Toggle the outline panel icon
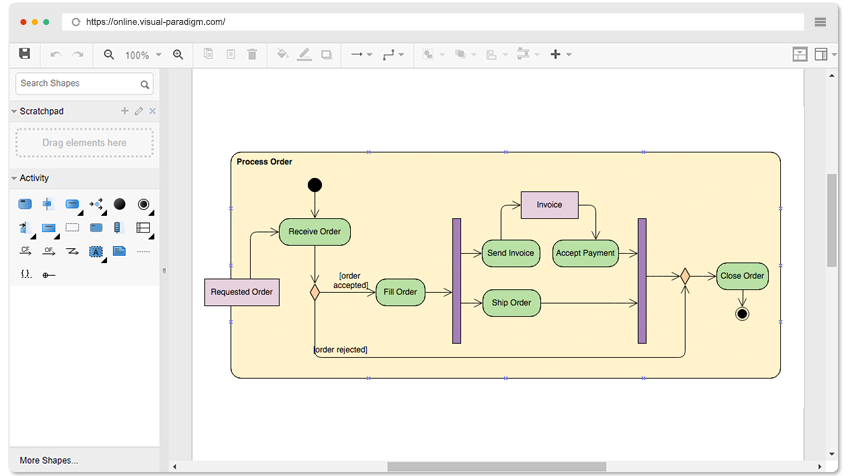The height and width of the screenshot is (476, 848). [x=800, y=54]
